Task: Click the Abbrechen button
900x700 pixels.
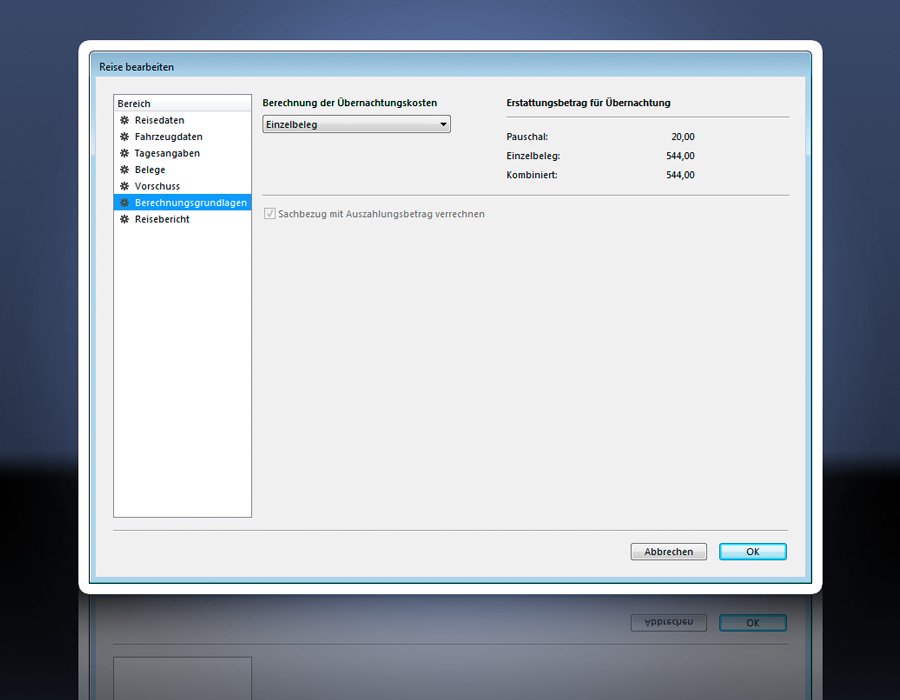Action: (669, 552)
